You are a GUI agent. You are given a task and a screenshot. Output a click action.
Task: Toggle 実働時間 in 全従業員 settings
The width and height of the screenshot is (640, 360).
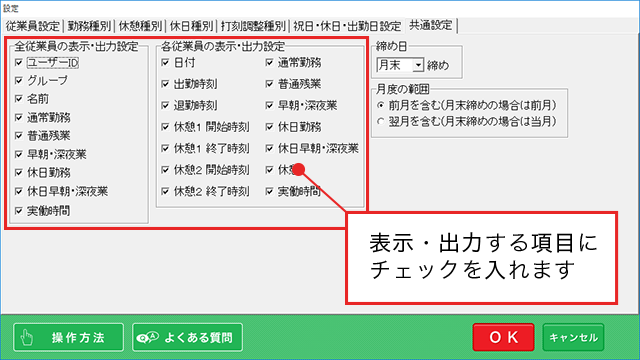[19, 211]
